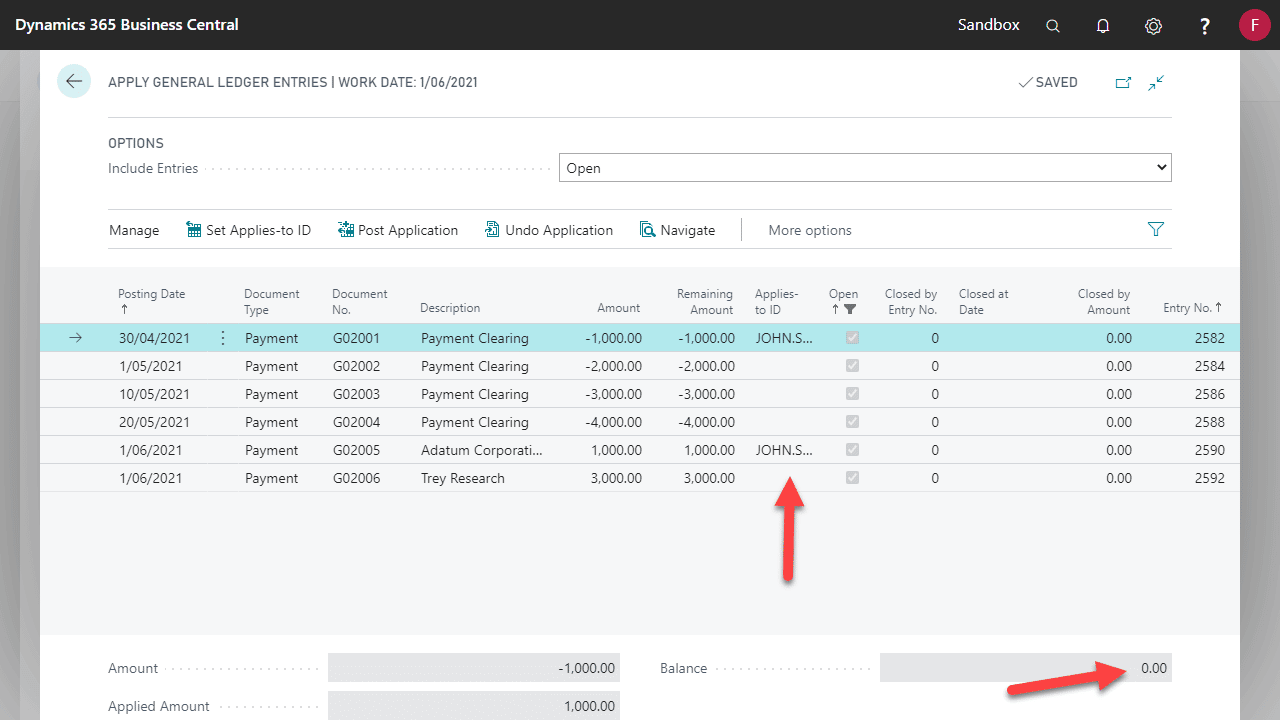This screenshot has height=720, width=1280.
Task: Toggle Open checkbox for entry 2590
Action: click(x=852, y=450)
